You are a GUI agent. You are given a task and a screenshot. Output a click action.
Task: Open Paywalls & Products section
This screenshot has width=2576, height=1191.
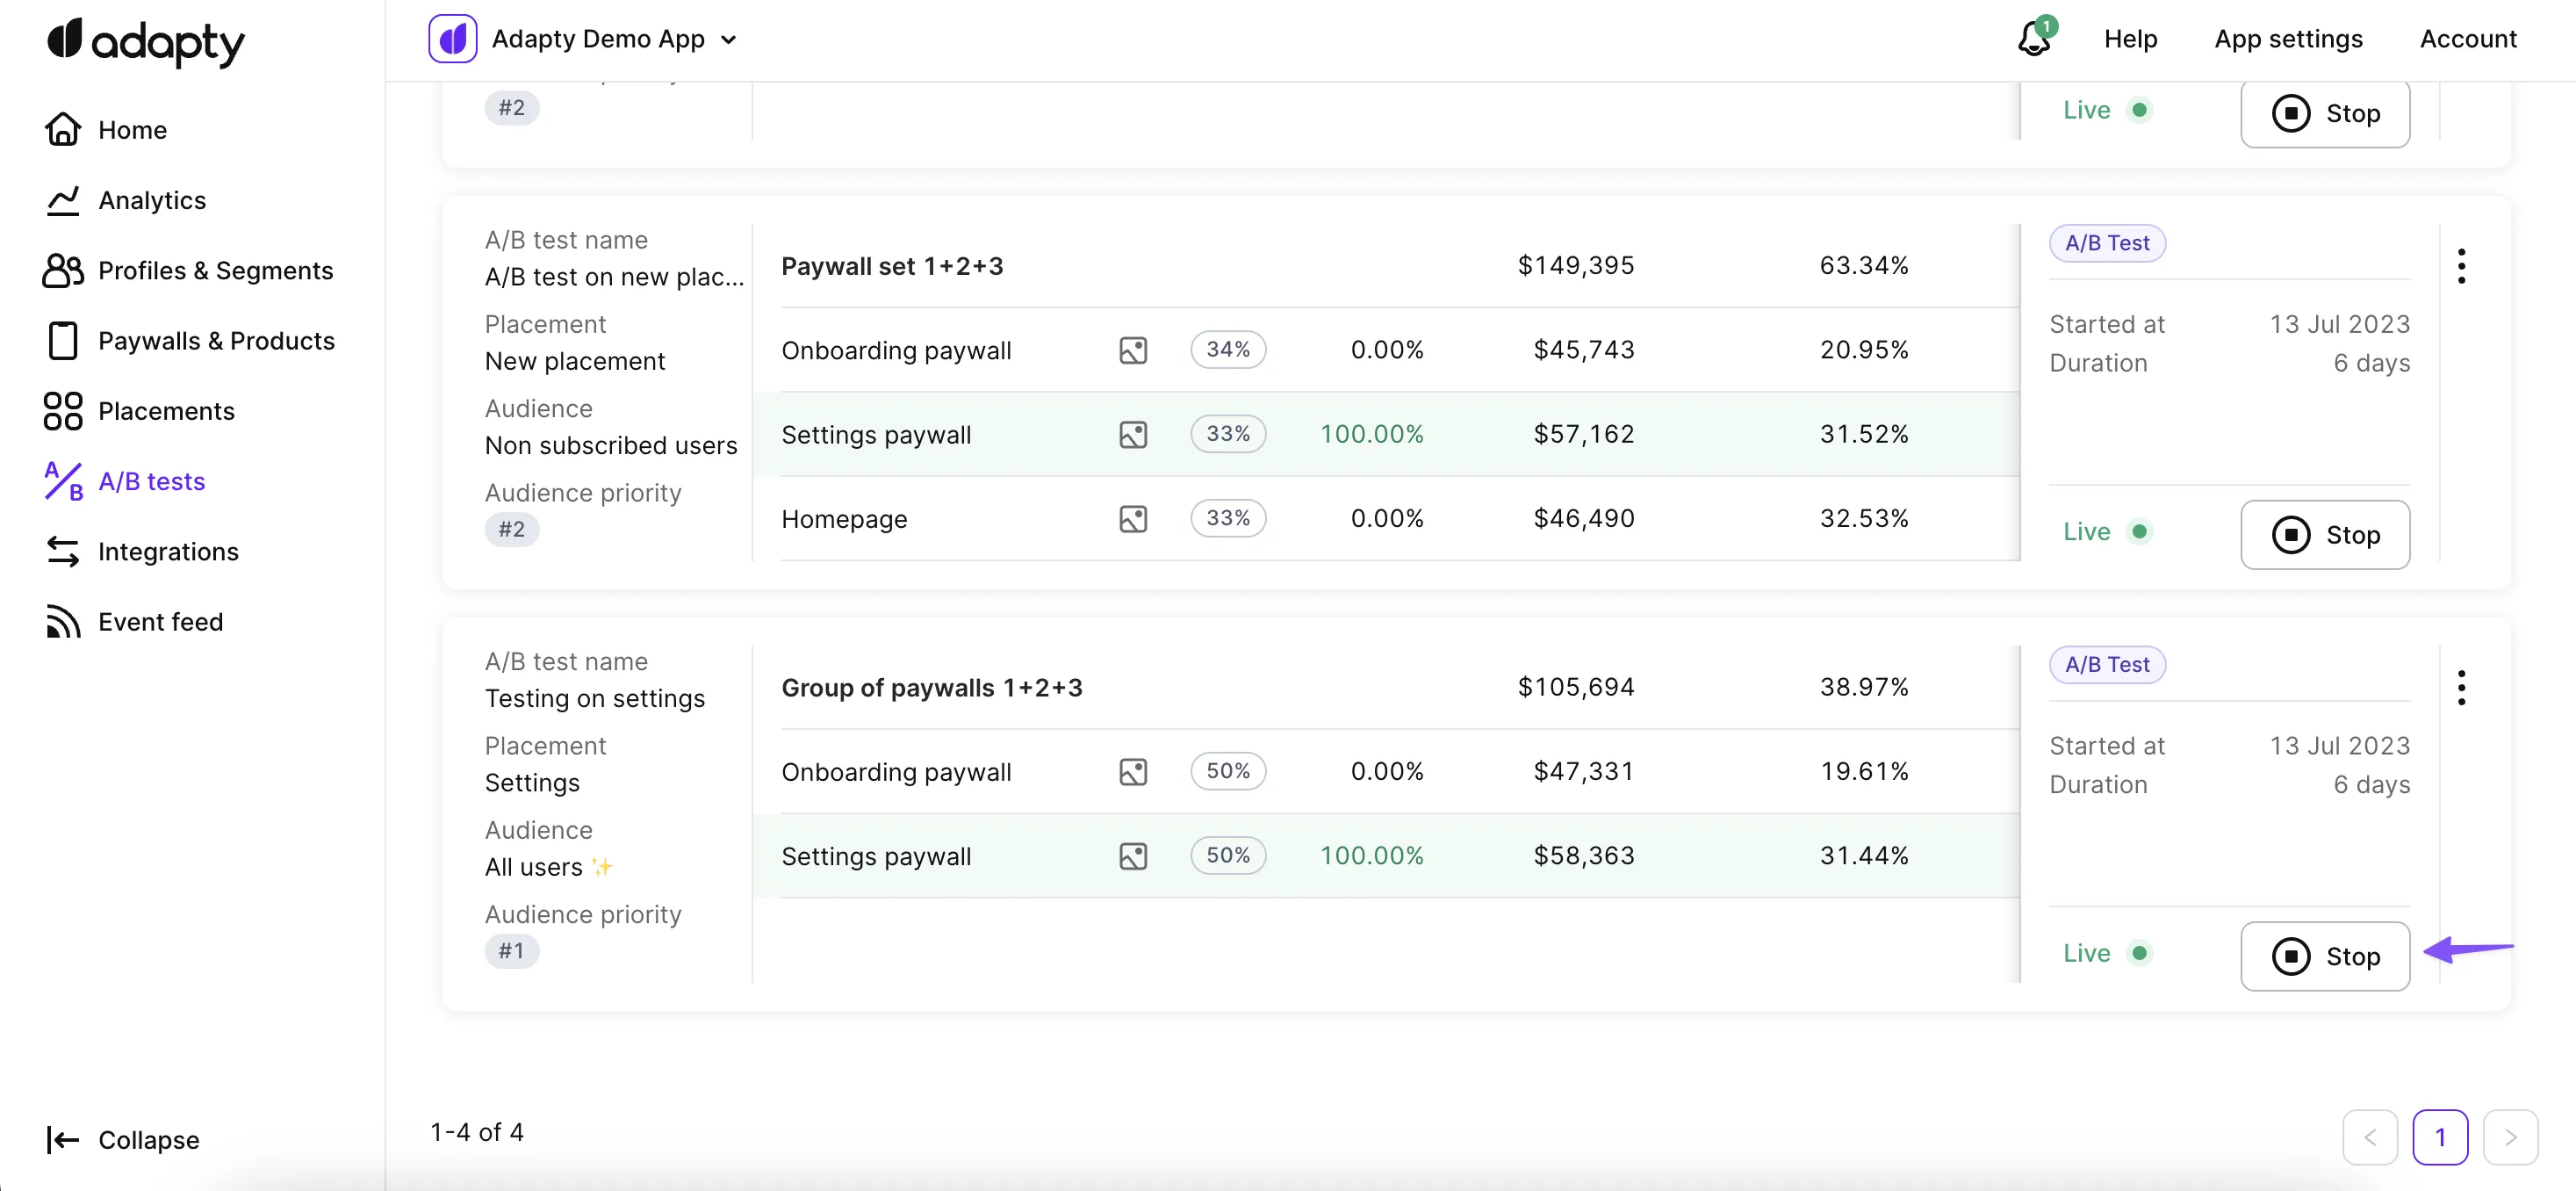216,341
